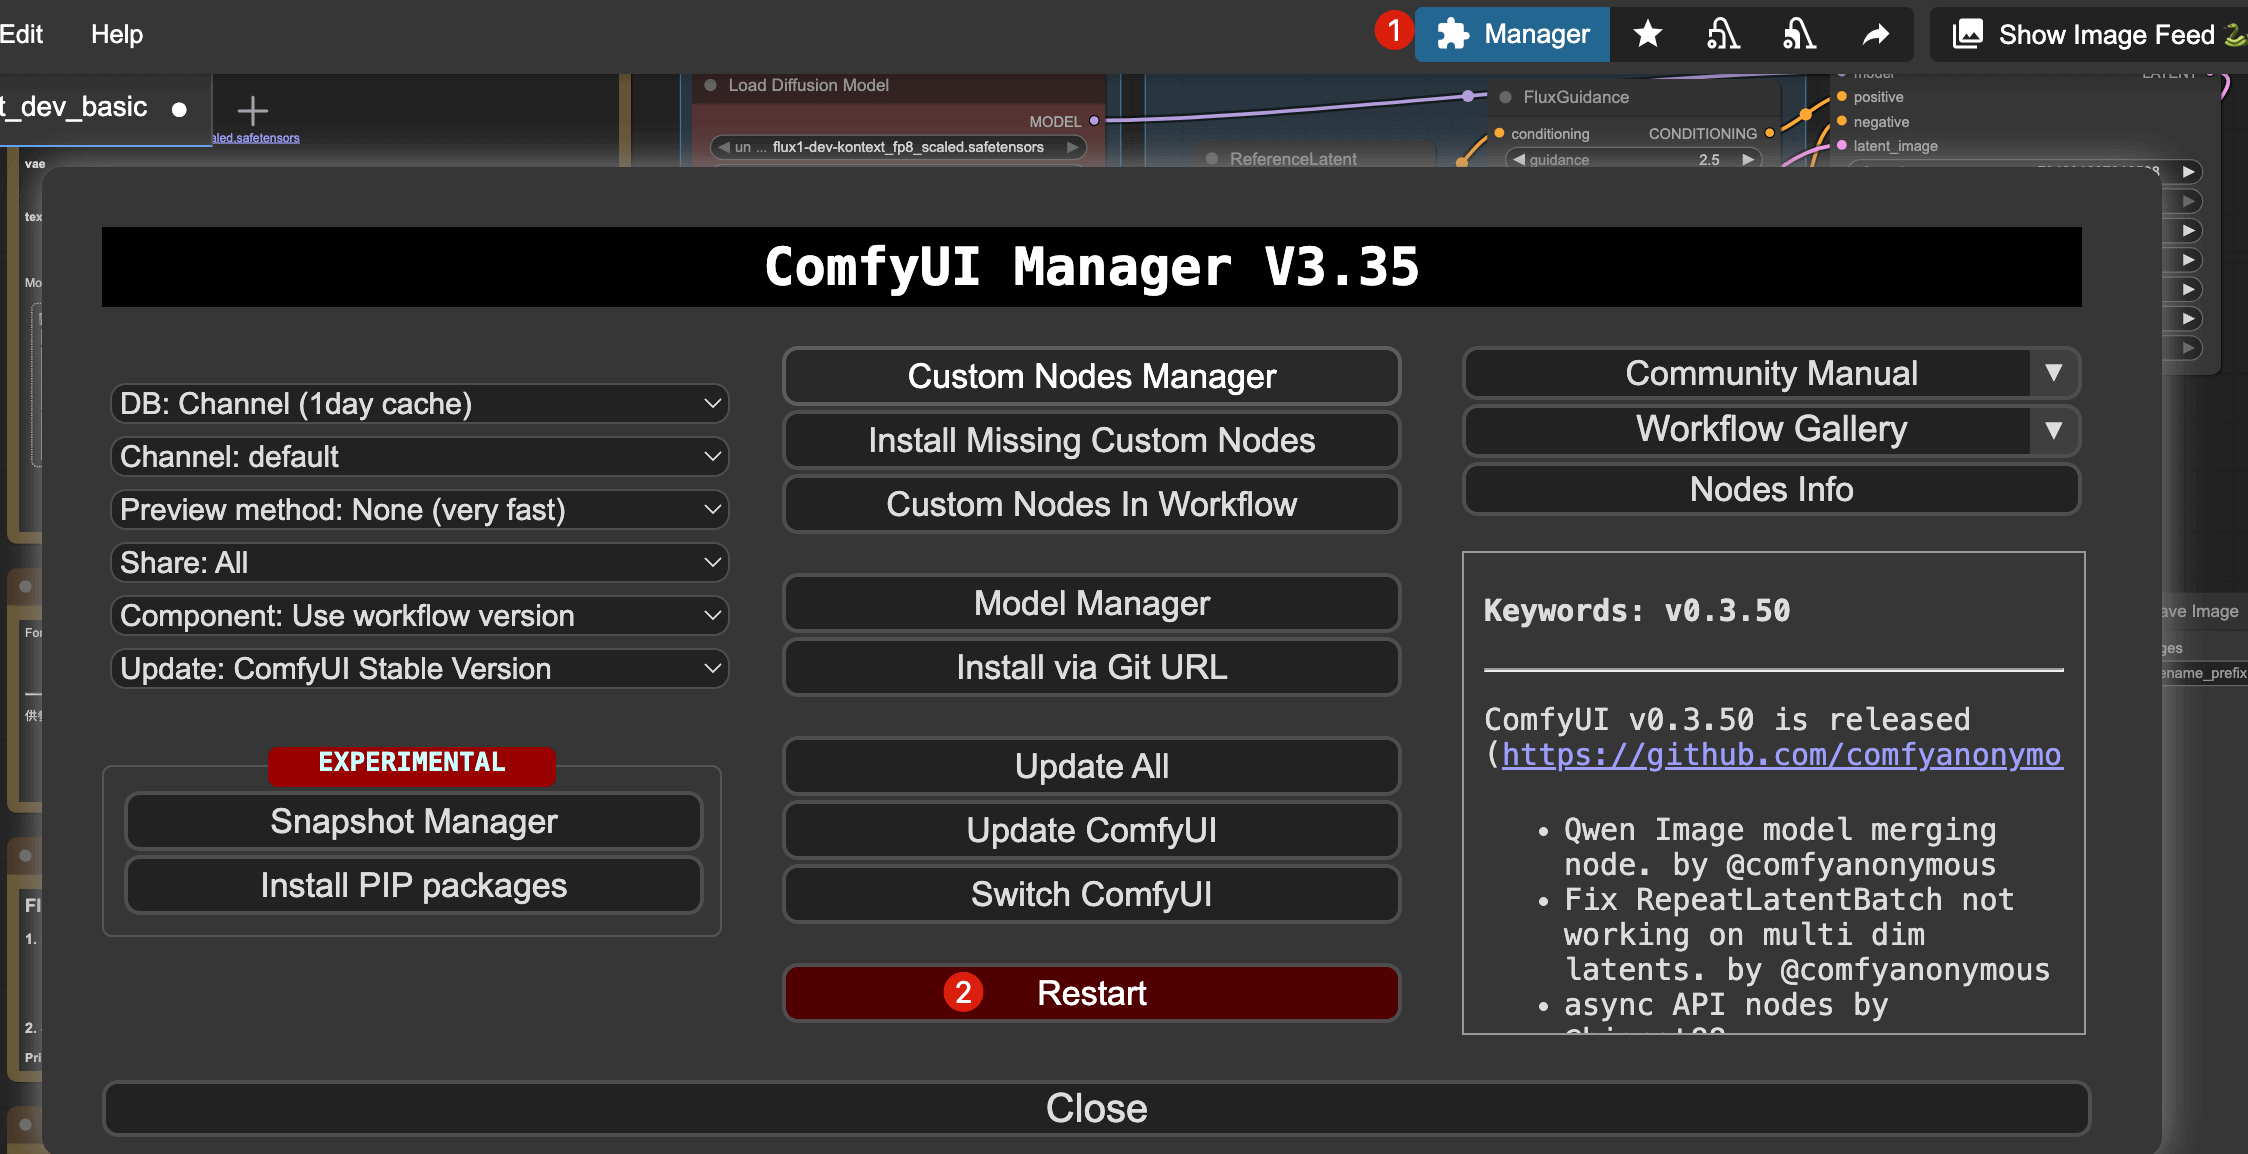The image size is (2248, 1154).
Task: Click Install PIP packages
Action: pos(414,885)
